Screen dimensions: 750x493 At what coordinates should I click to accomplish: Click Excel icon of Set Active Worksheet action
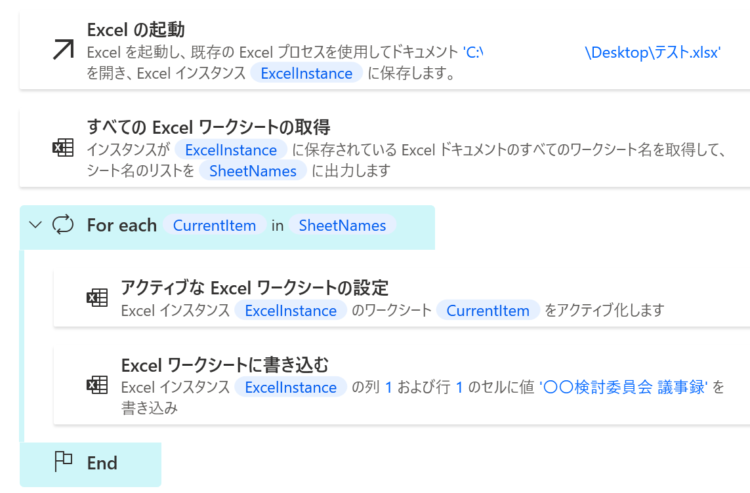point(97,298)
